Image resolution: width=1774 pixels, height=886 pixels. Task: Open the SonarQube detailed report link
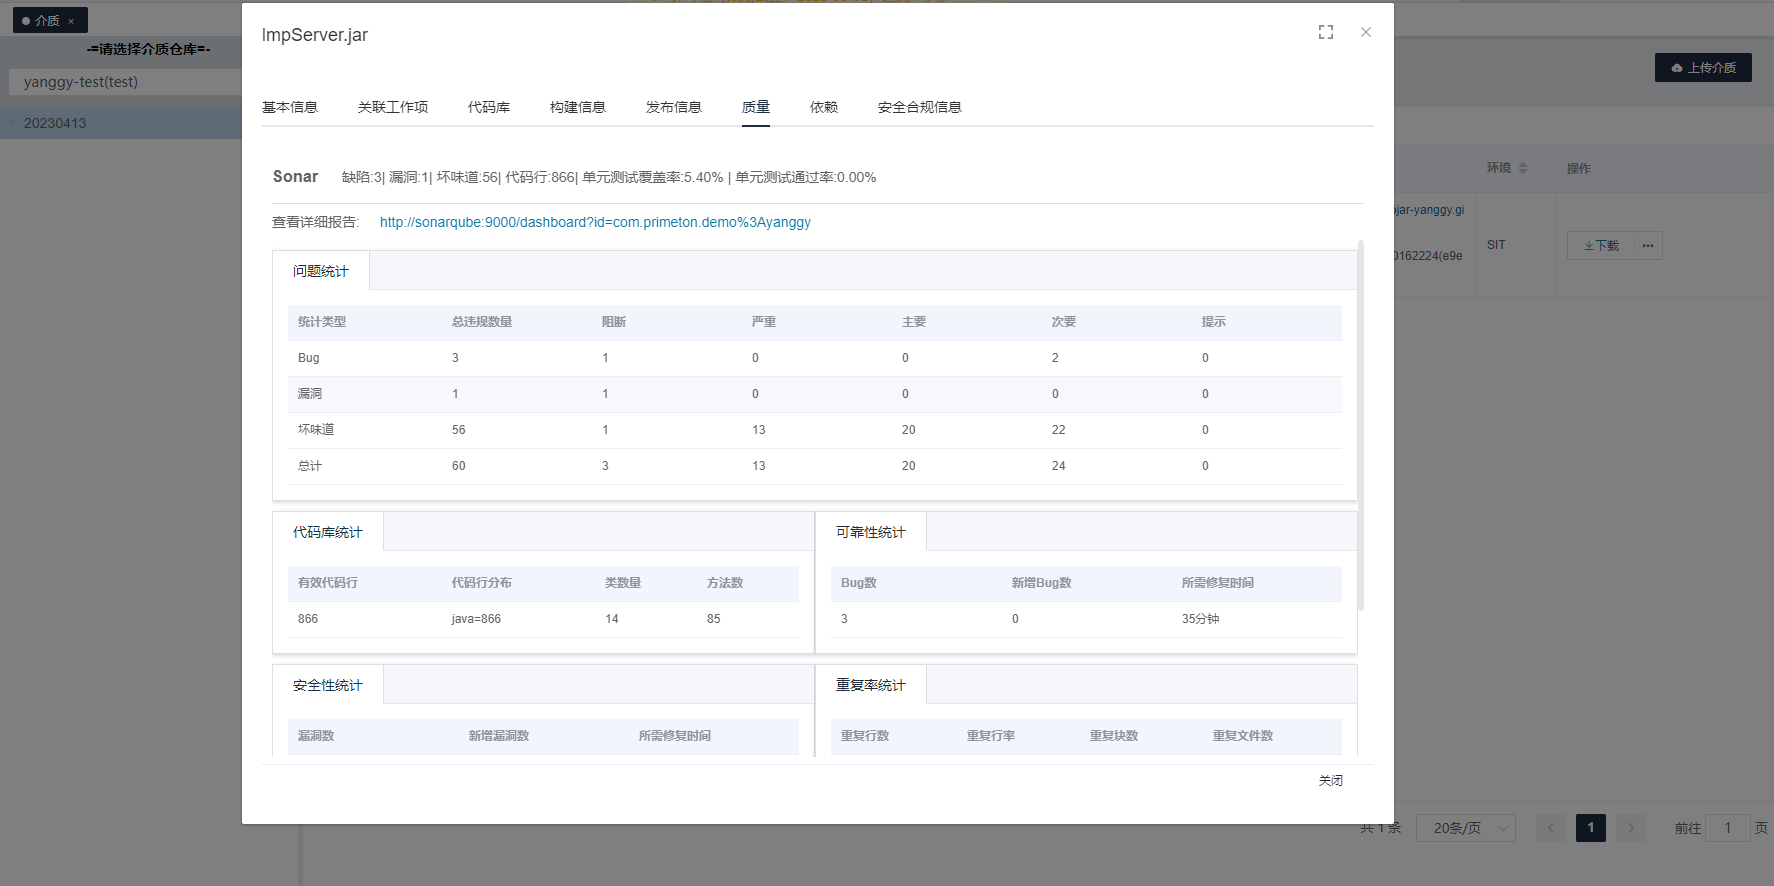595,222
